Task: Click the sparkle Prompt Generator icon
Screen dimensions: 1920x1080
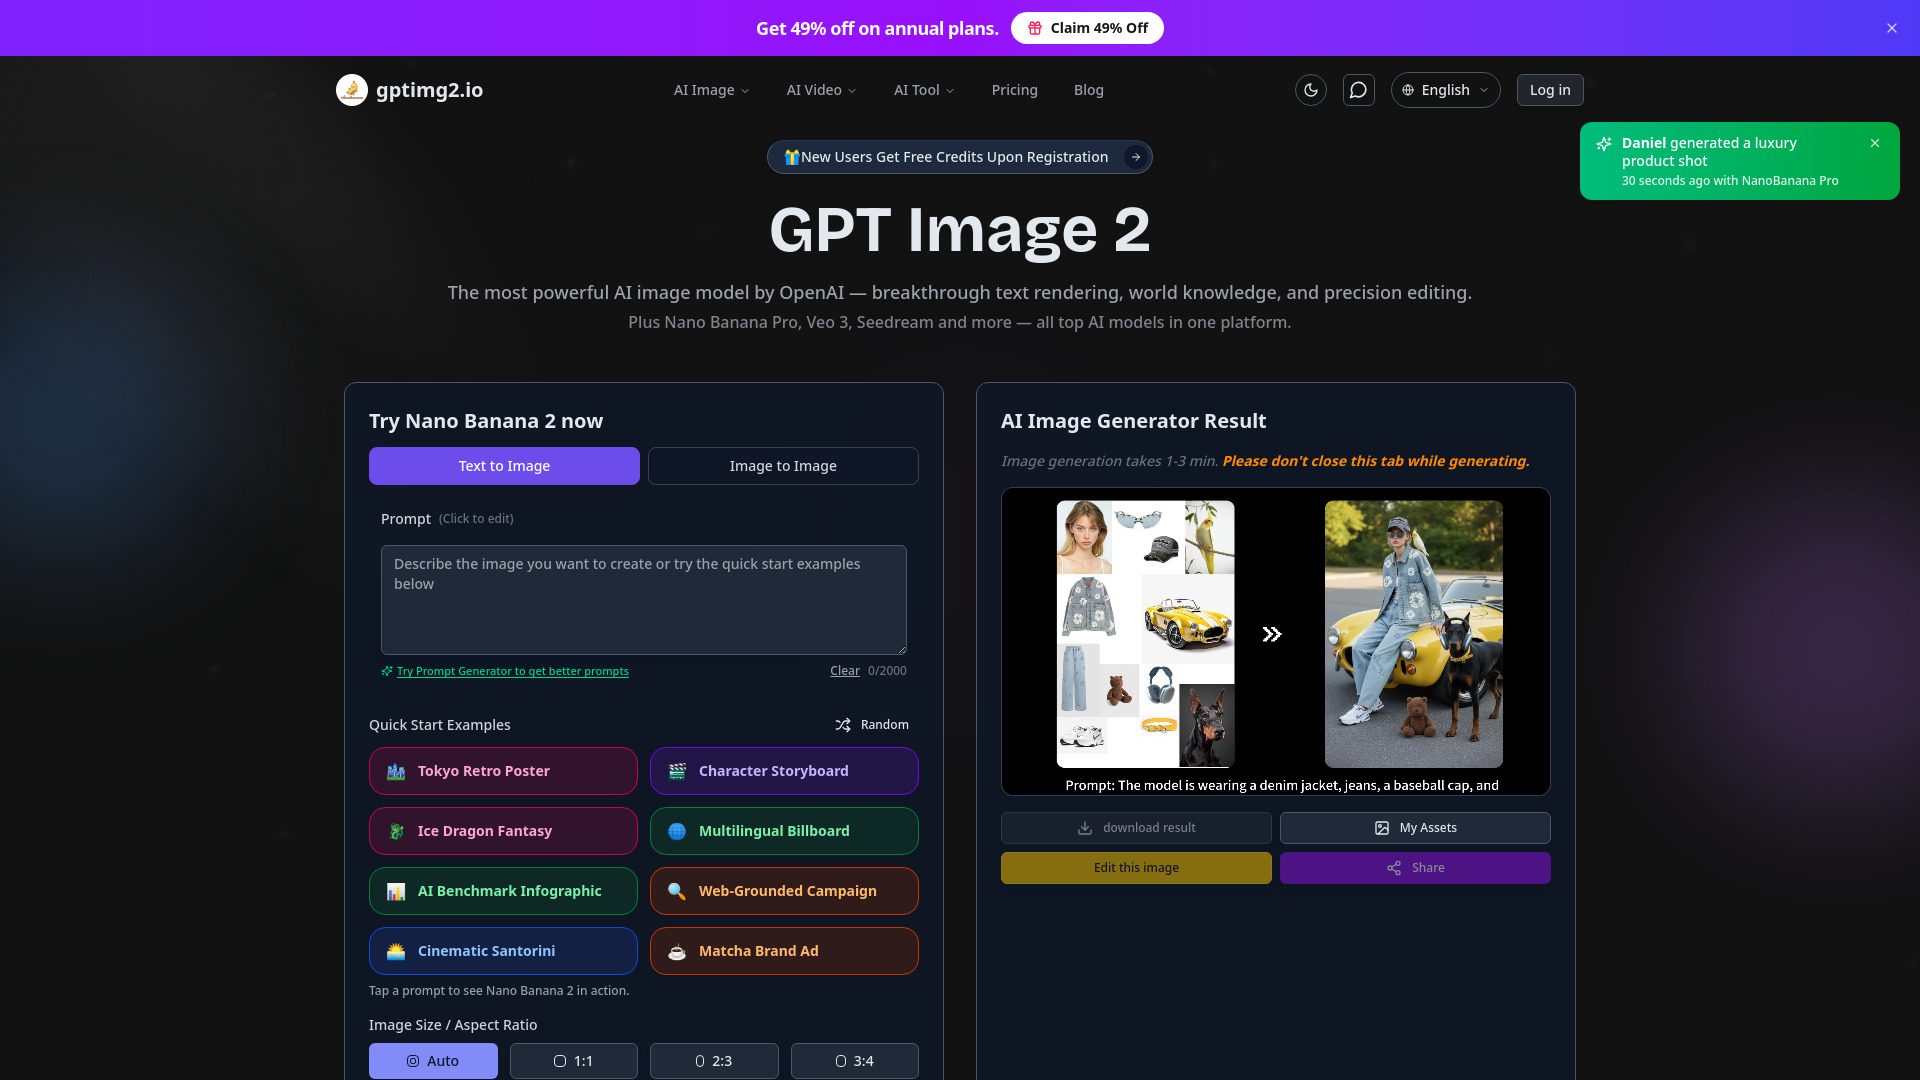Action: (386, 671)
